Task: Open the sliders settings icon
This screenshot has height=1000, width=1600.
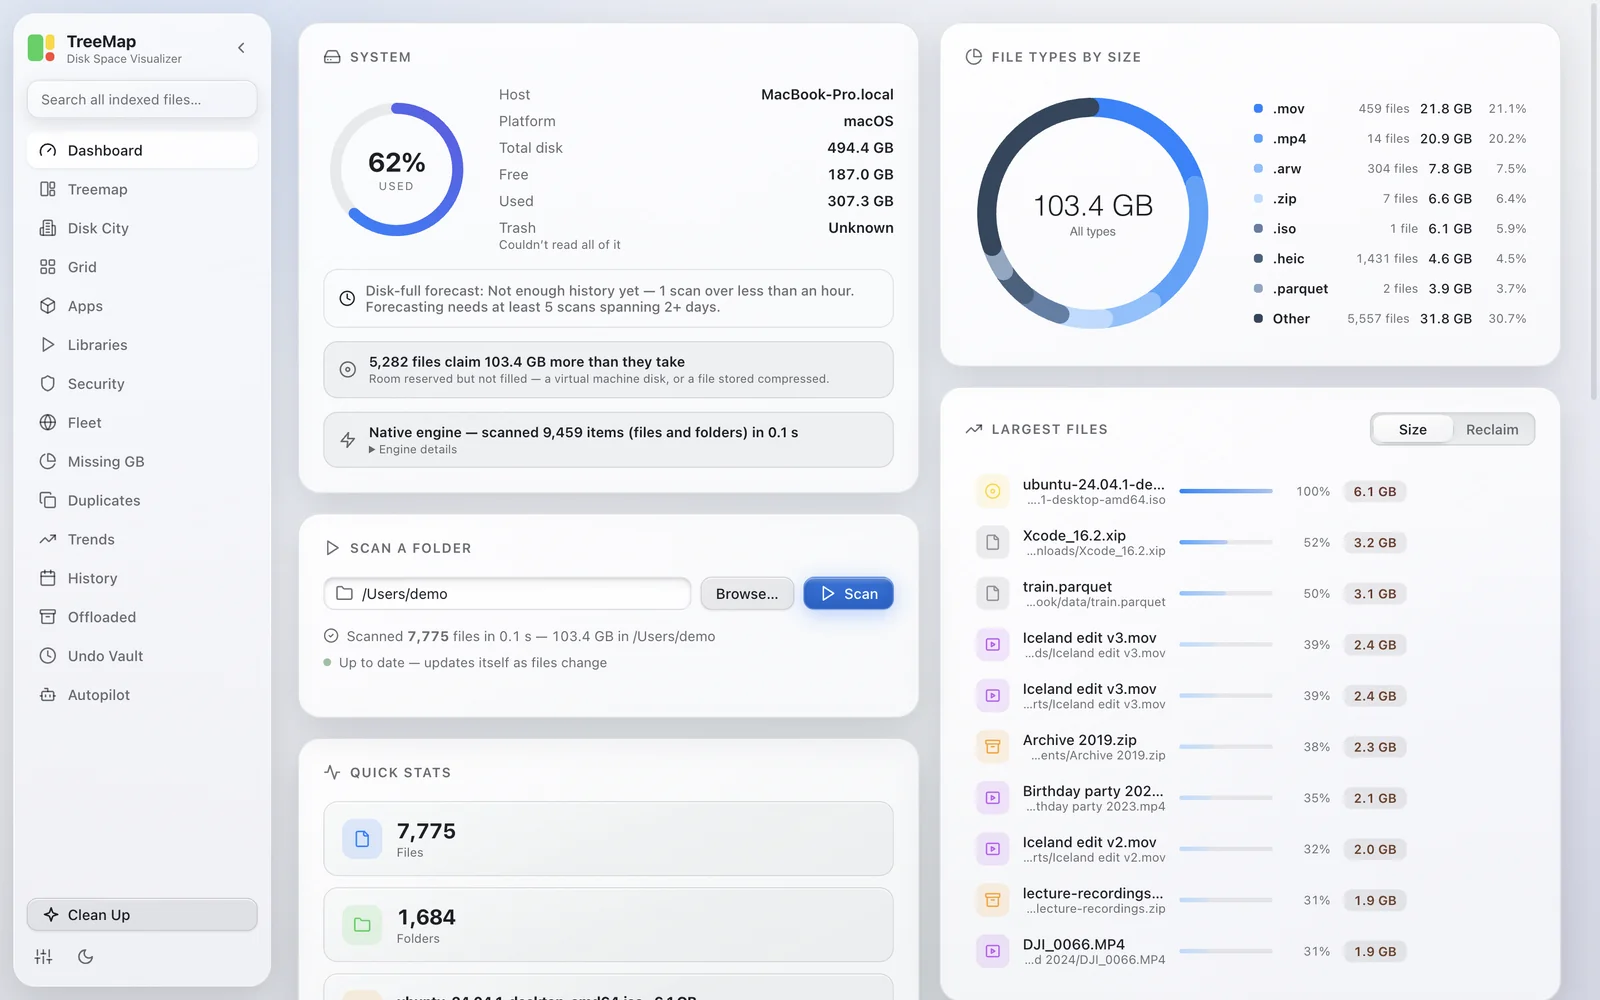Action: click(x=43, y=957)
